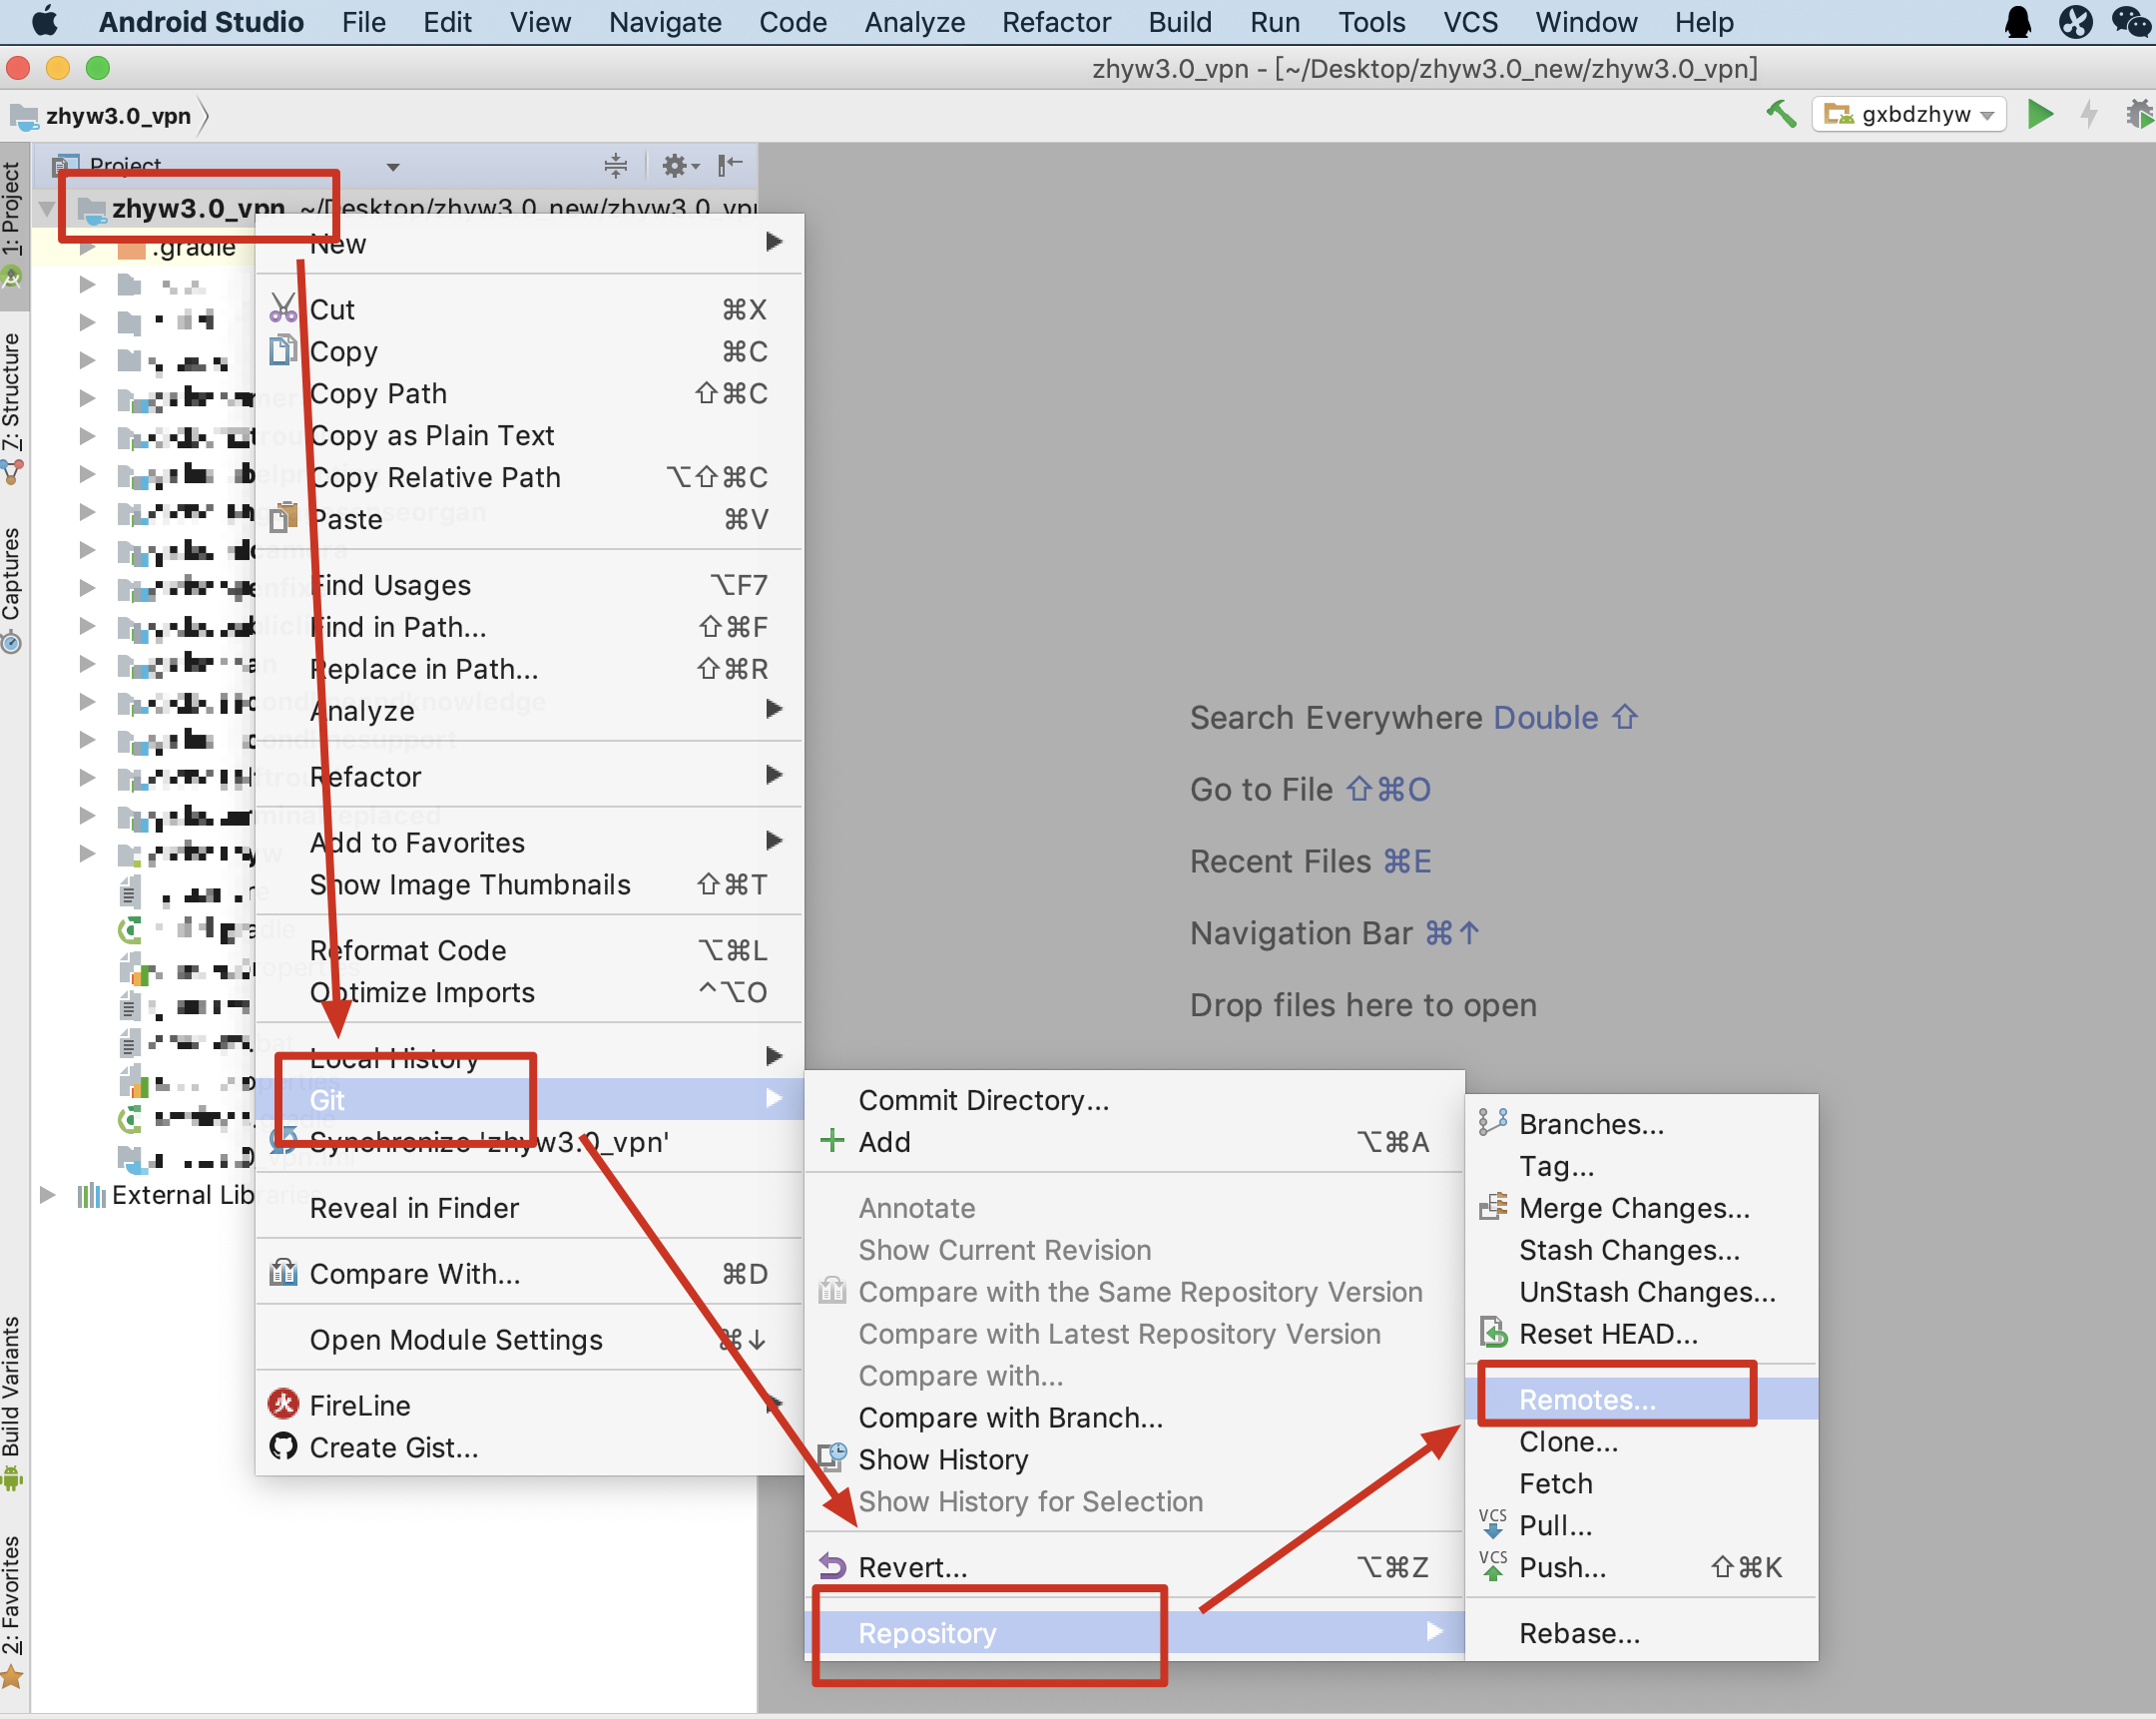Click the notification bell in the menu bar
Image resolution: width=2156 pixels, height=1719 pixels.
tap(2017, 22)
